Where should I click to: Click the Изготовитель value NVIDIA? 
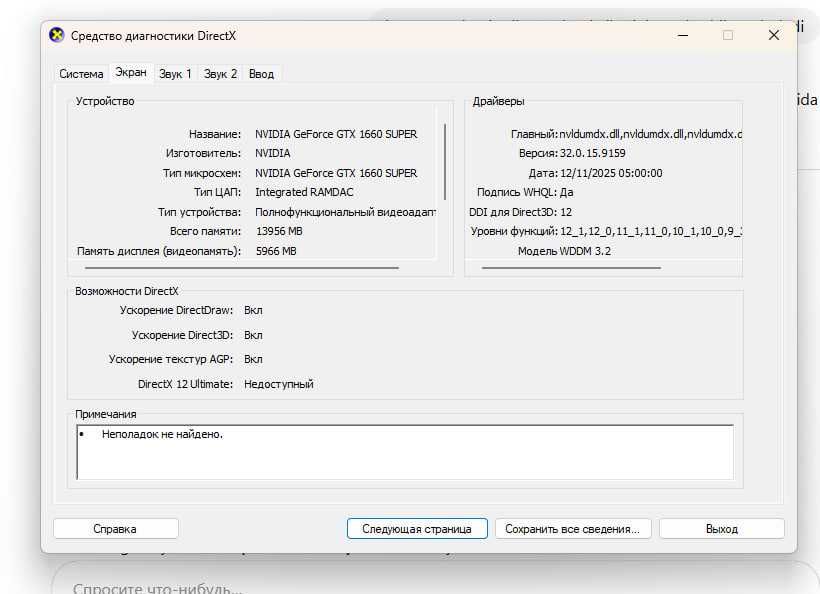click(272, 153)
